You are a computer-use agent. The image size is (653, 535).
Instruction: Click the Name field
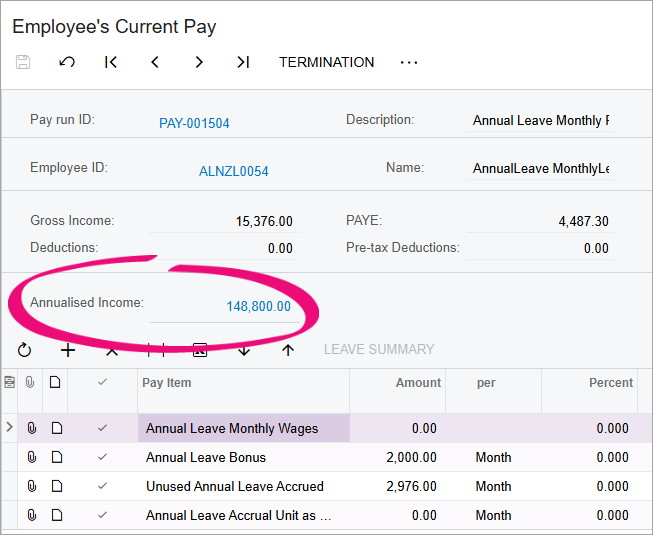[541, 168]
